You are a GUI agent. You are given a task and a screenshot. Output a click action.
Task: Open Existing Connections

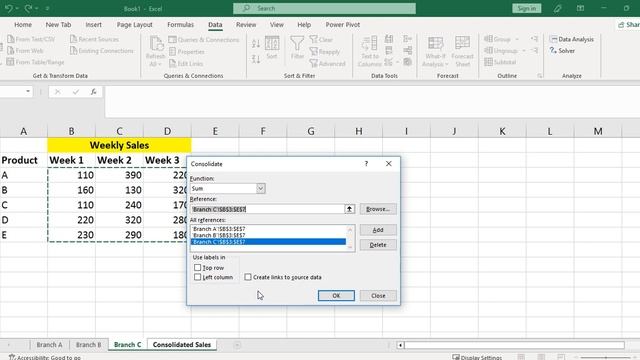coord(102,51)
